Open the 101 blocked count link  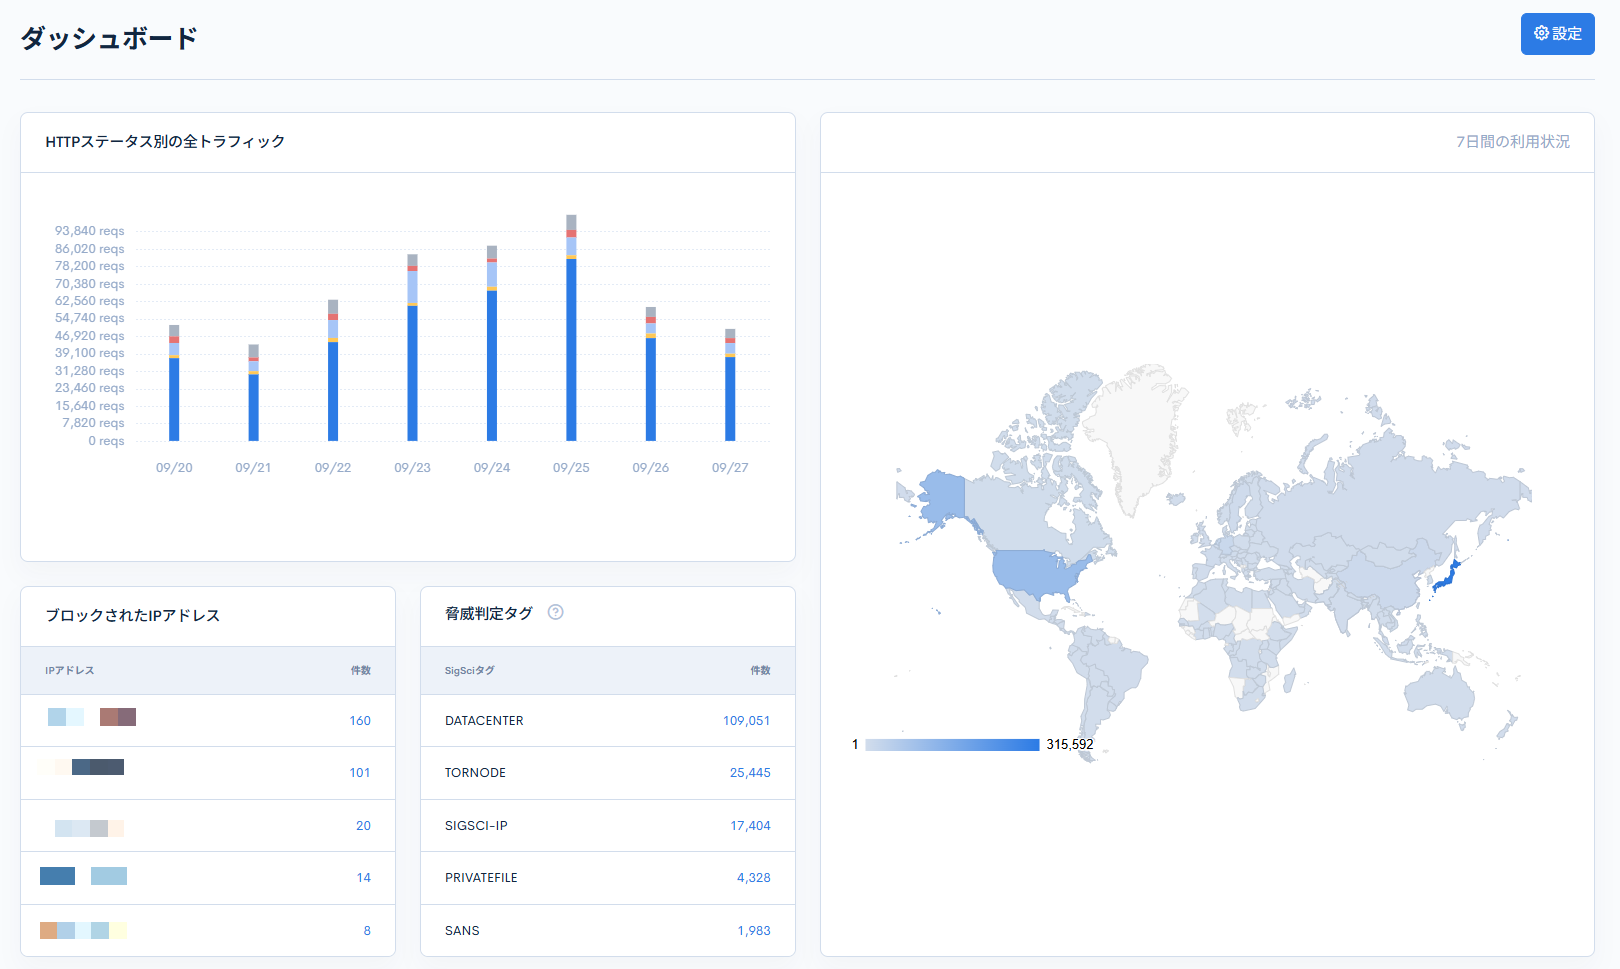[x=360, y=773]
